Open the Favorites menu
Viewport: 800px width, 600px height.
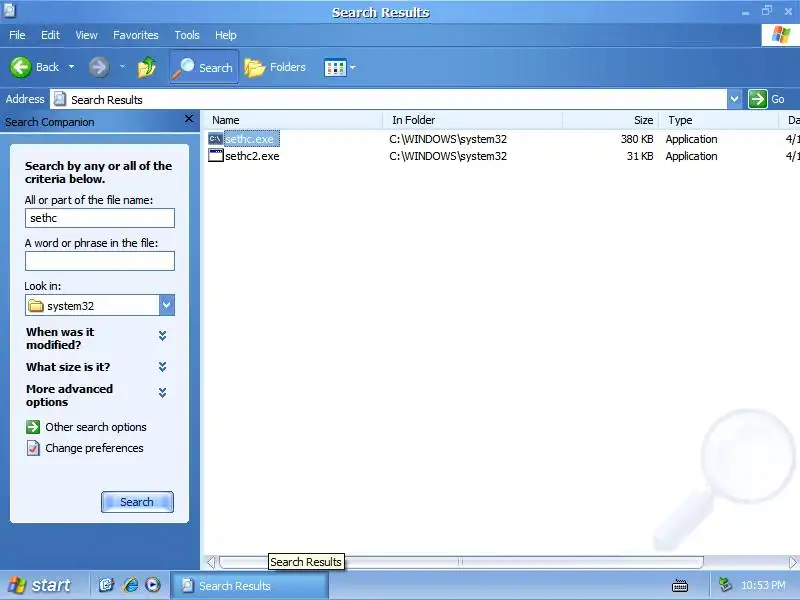(x=136, y=35)
